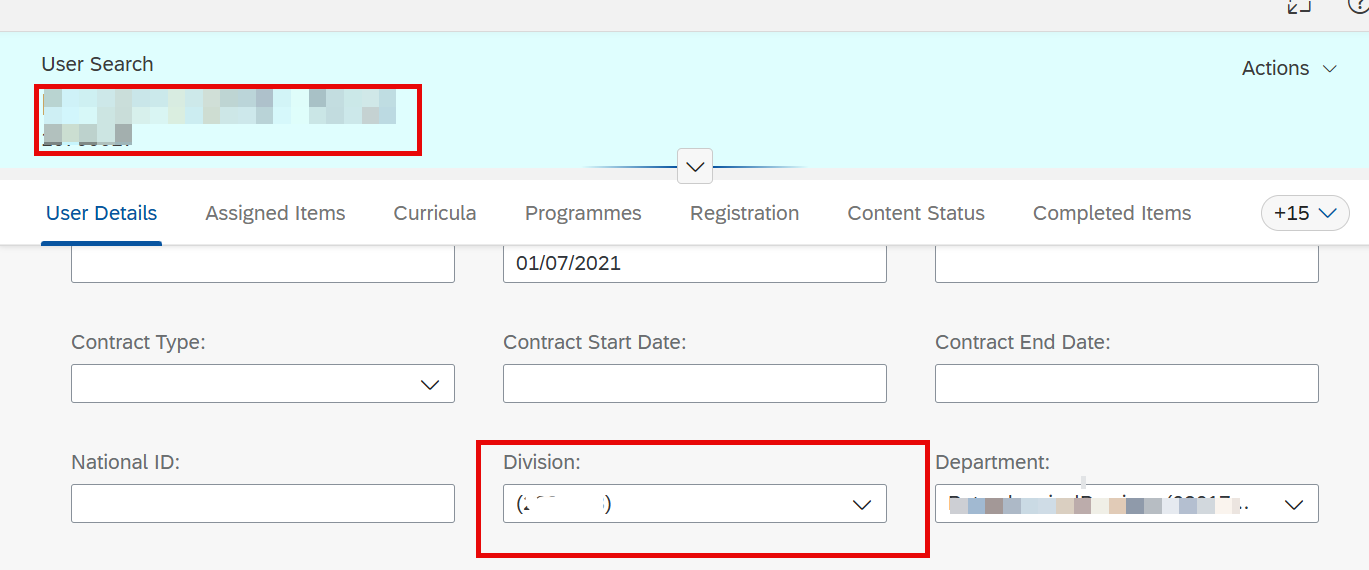The image size is (1369, 570).
Task: Switch to the Assigned Items tab
Action: (x=275, y=213)
